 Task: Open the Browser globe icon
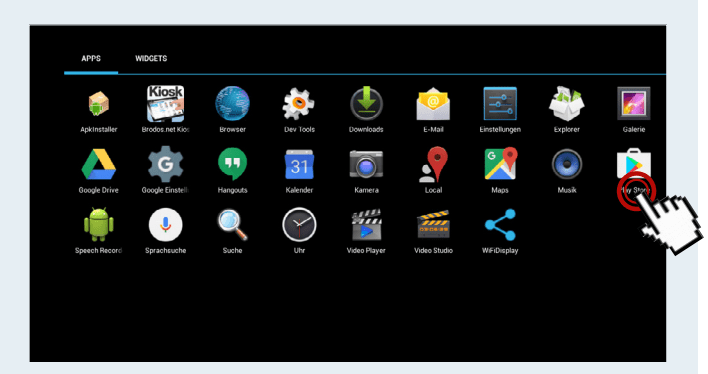(x=232, y=103)
